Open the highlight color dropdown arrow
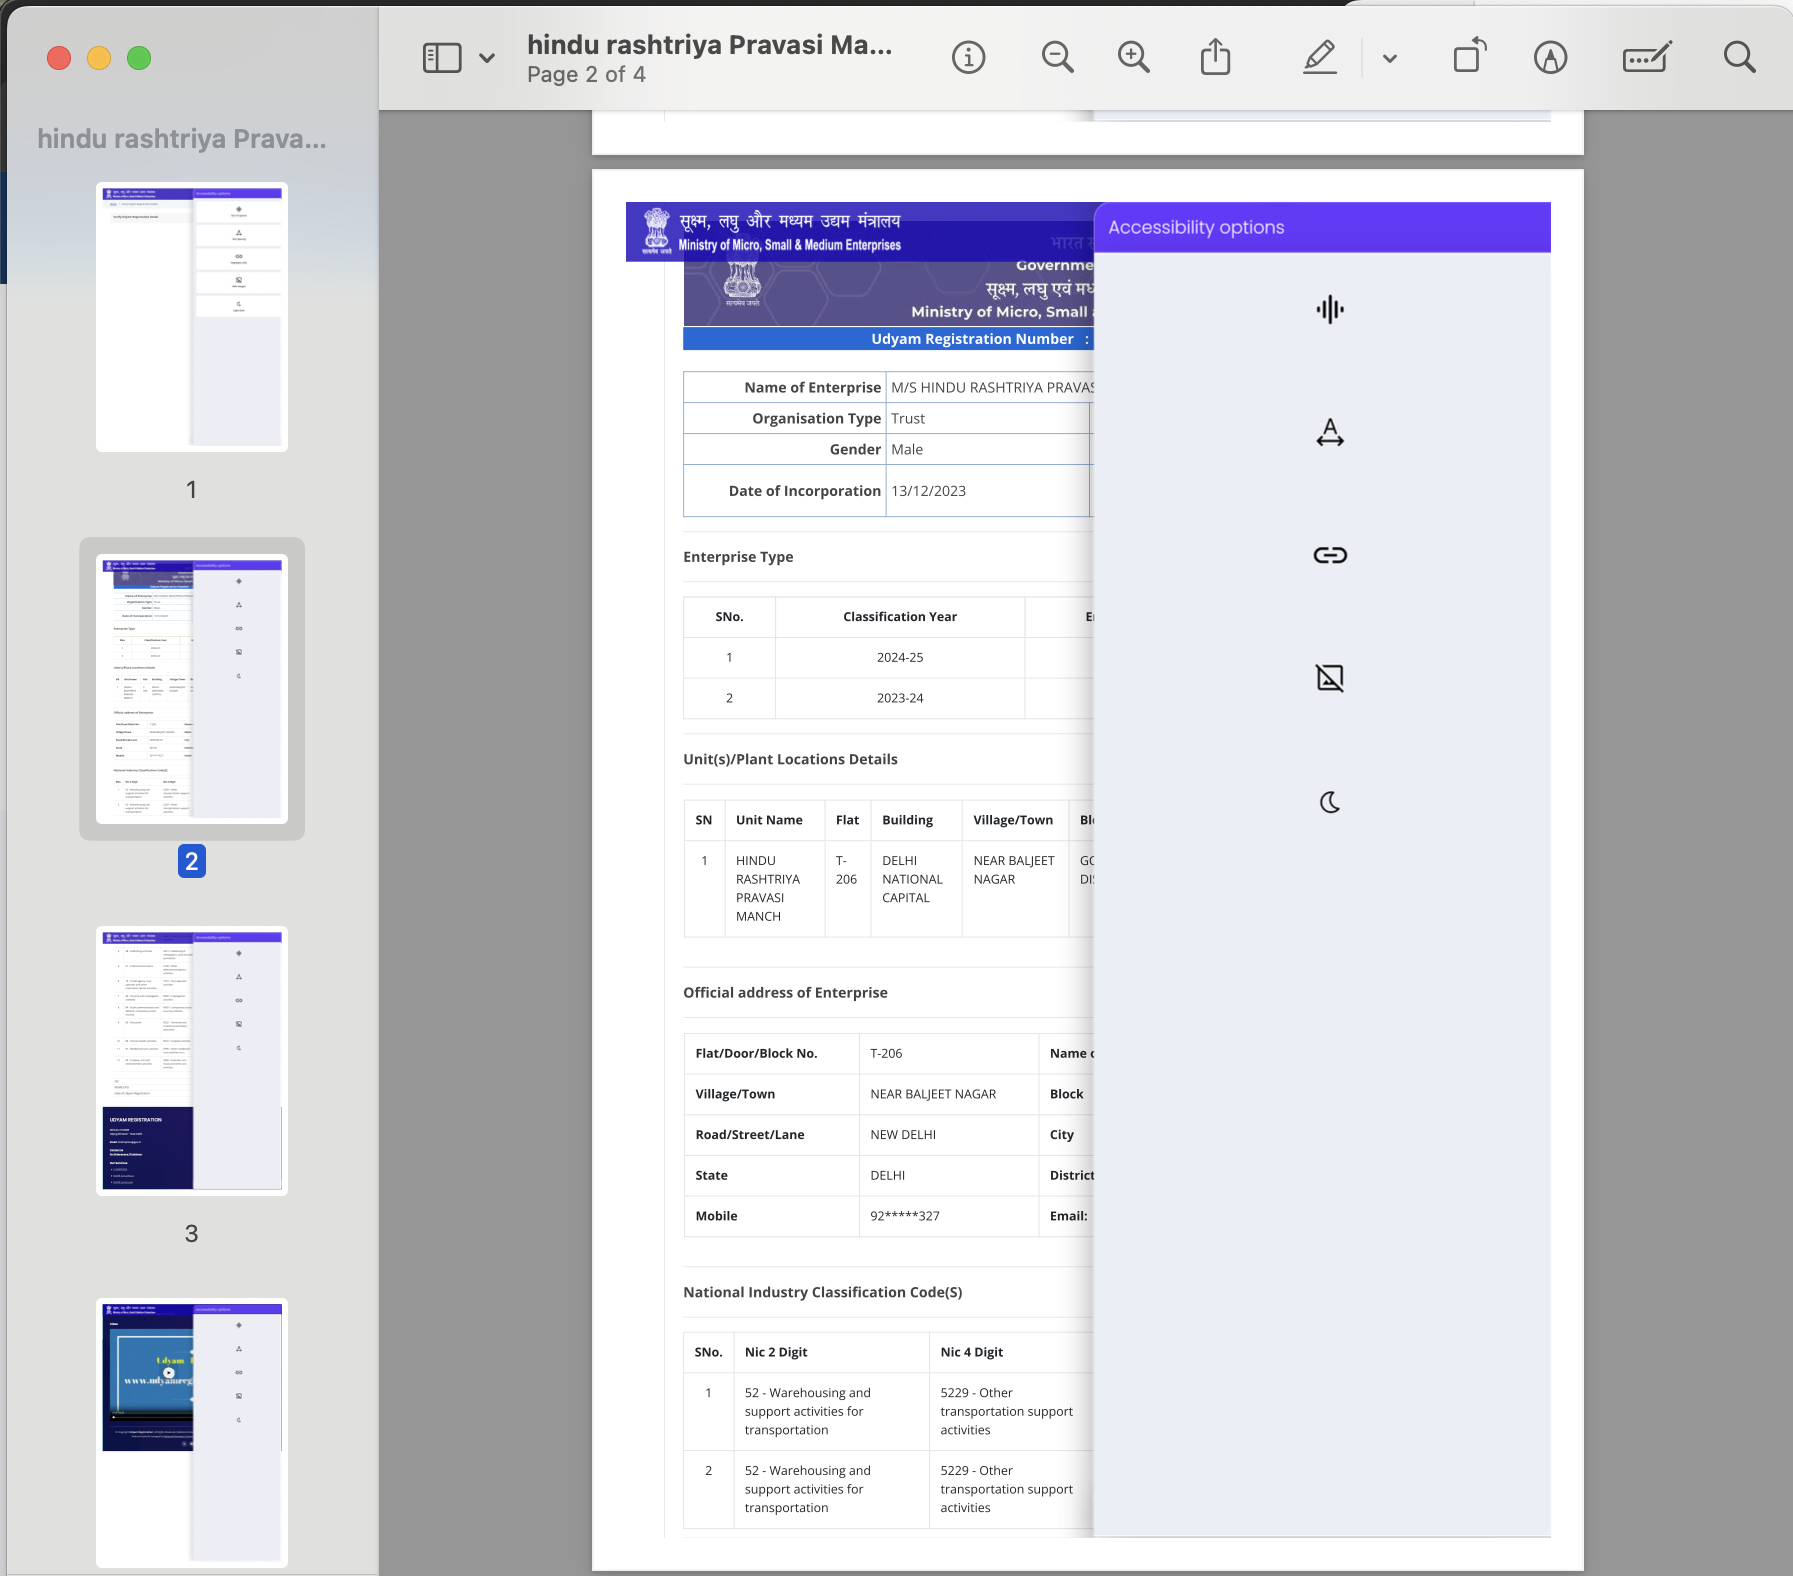 coord(1389,58)
